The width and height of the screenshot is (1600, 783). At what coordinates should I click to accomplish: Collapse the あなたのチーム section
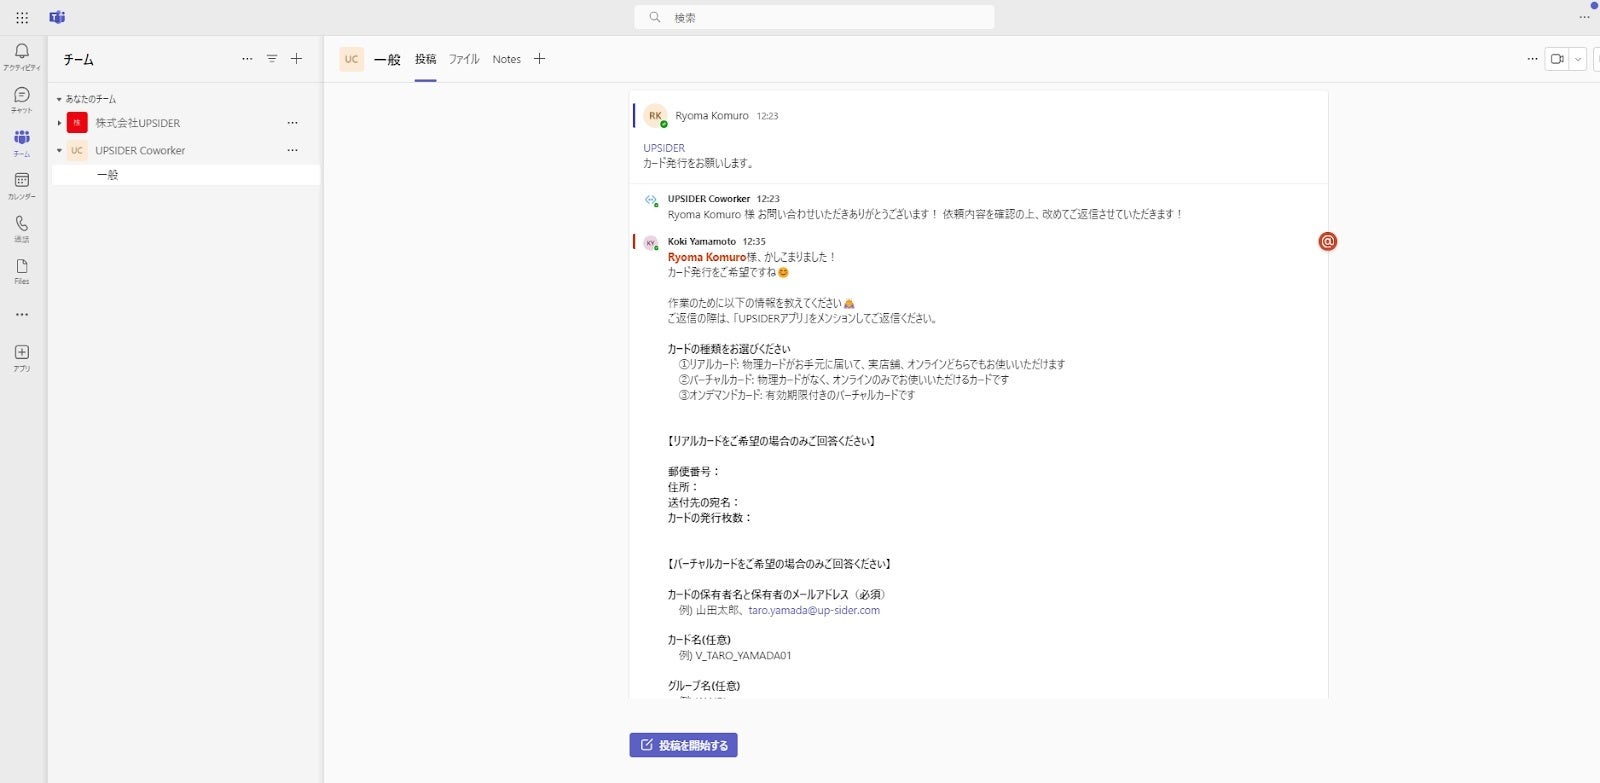[59, 99]
